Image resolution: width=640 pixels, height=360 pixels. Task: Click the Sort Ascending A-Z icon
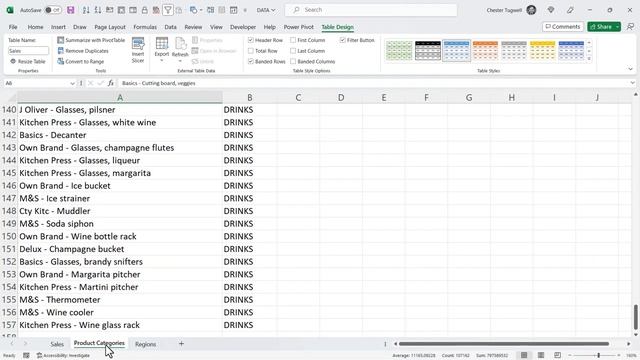(x=86, y=10)
